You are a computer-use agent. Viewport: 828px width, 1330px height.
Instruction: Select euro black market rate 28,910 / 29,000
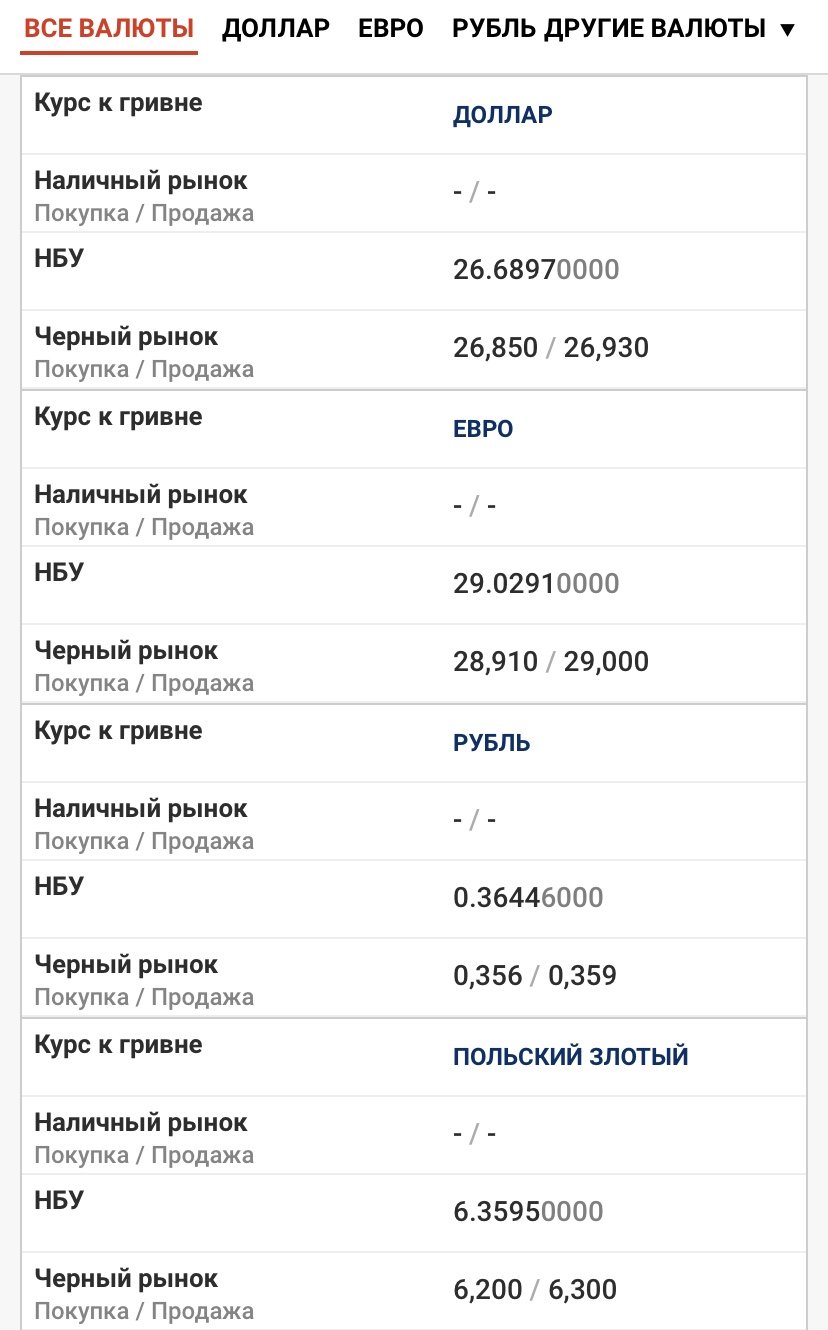[551, 662]
